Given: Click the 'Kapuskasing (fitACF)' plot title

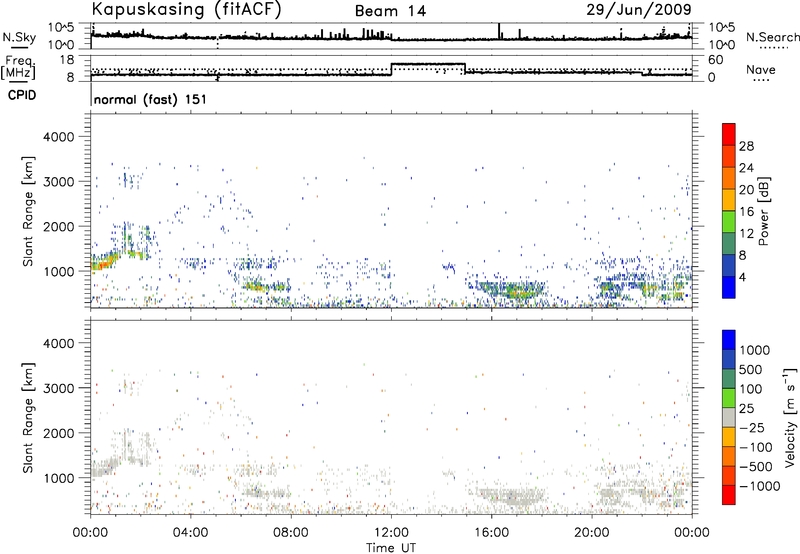Looking at the screenshot, I should [186, 9].
